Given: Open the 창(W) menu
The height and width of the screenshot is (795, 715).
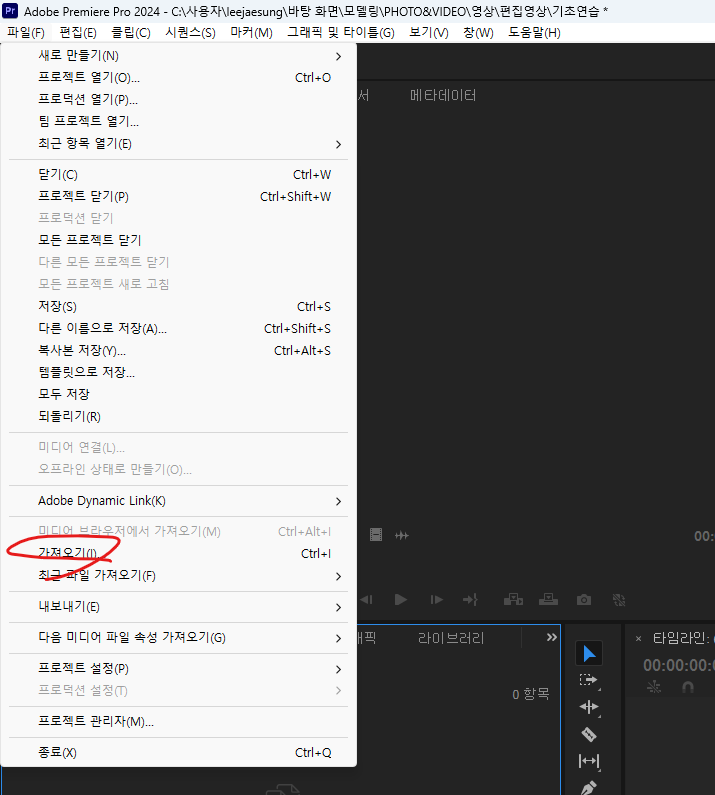Looking at the screenshot, I should (478, 33).
